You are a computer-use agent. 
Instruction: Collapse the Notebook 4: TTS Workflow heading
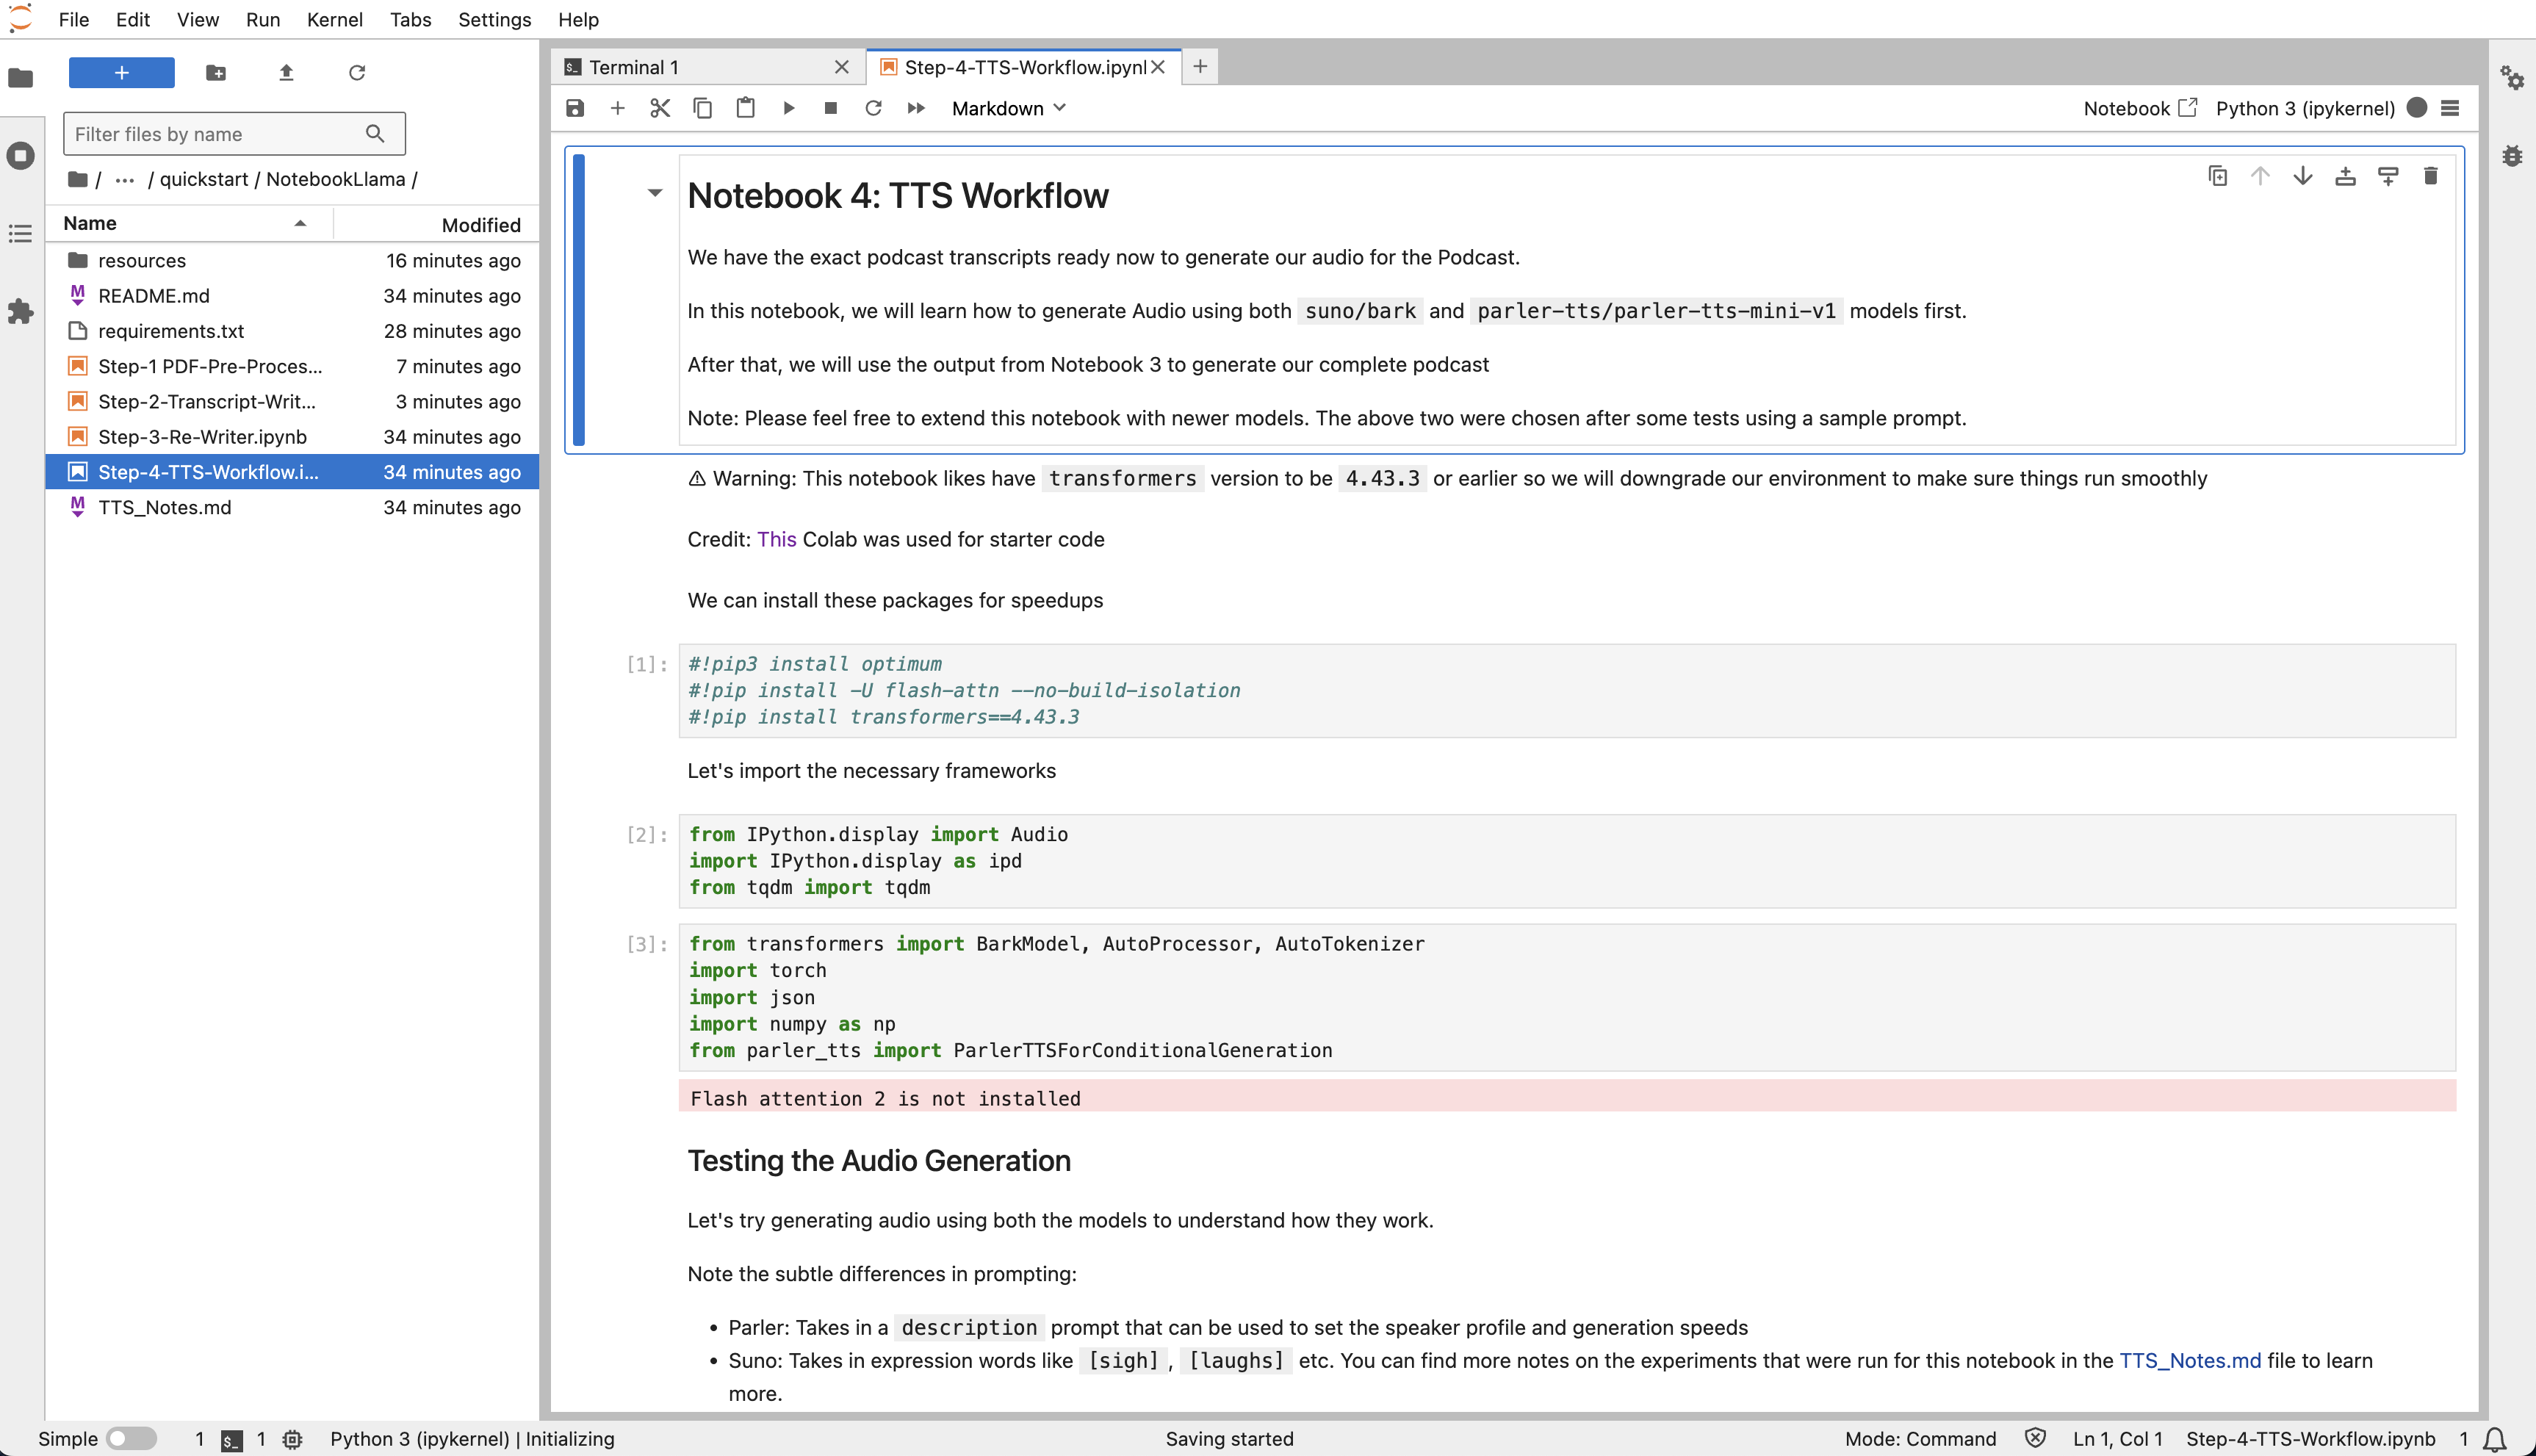[x=655, y=192]
